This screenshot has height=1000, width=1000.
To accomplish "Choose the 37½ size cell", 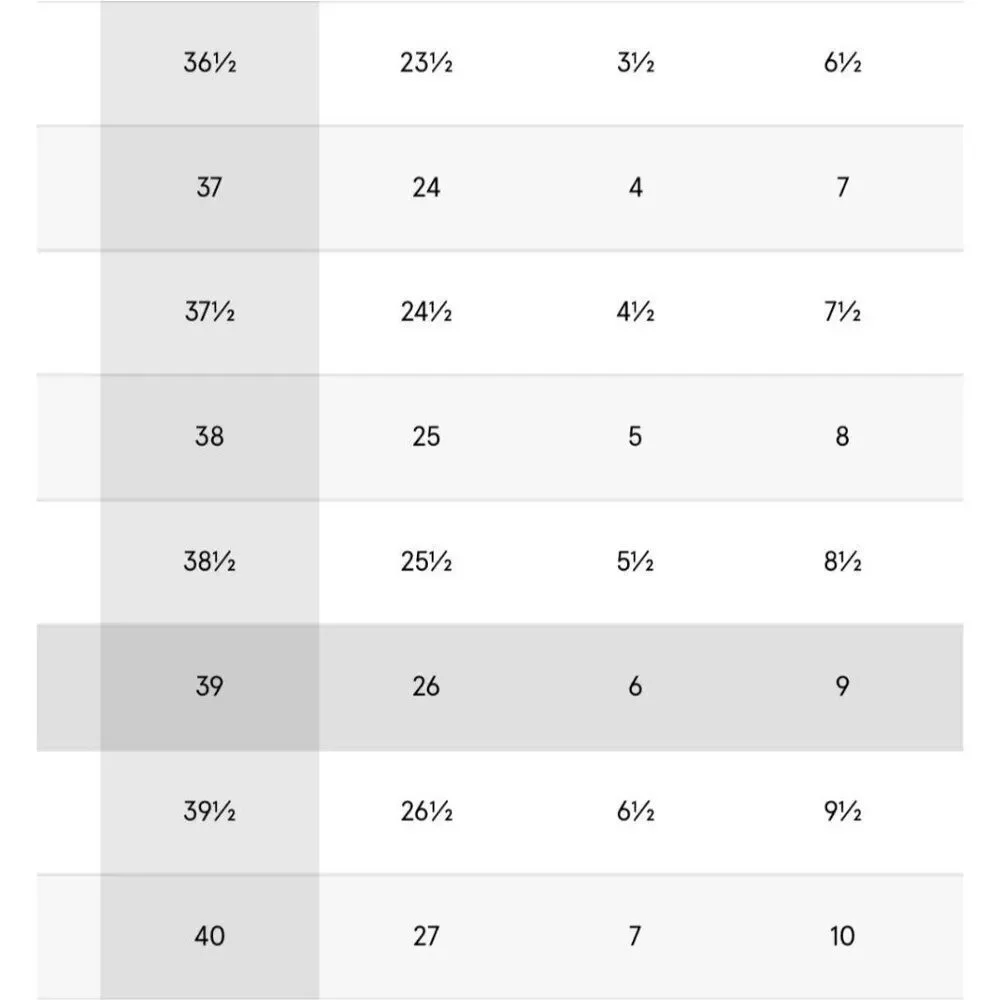I will [209, 312].
